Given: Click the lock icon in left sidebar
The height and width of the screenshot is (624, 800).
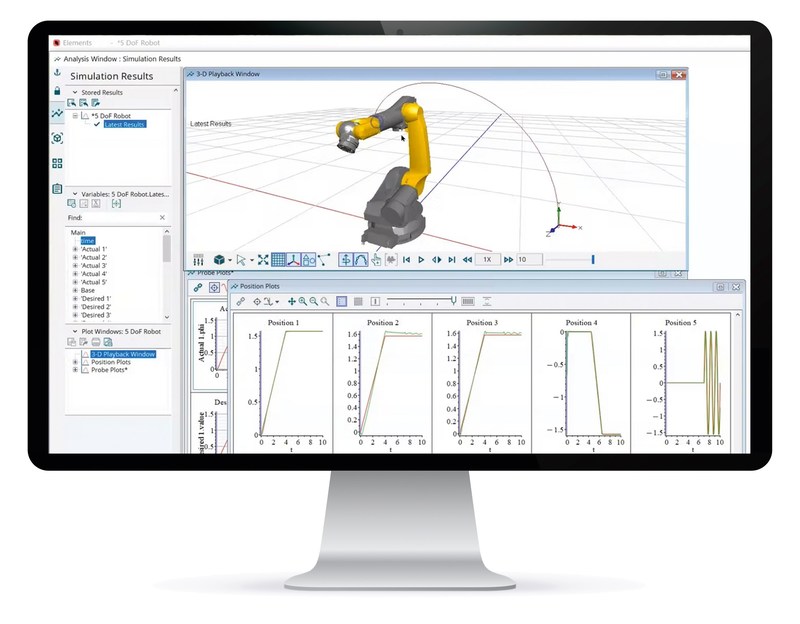Looking at the screenshot, I should pos(57,91).
